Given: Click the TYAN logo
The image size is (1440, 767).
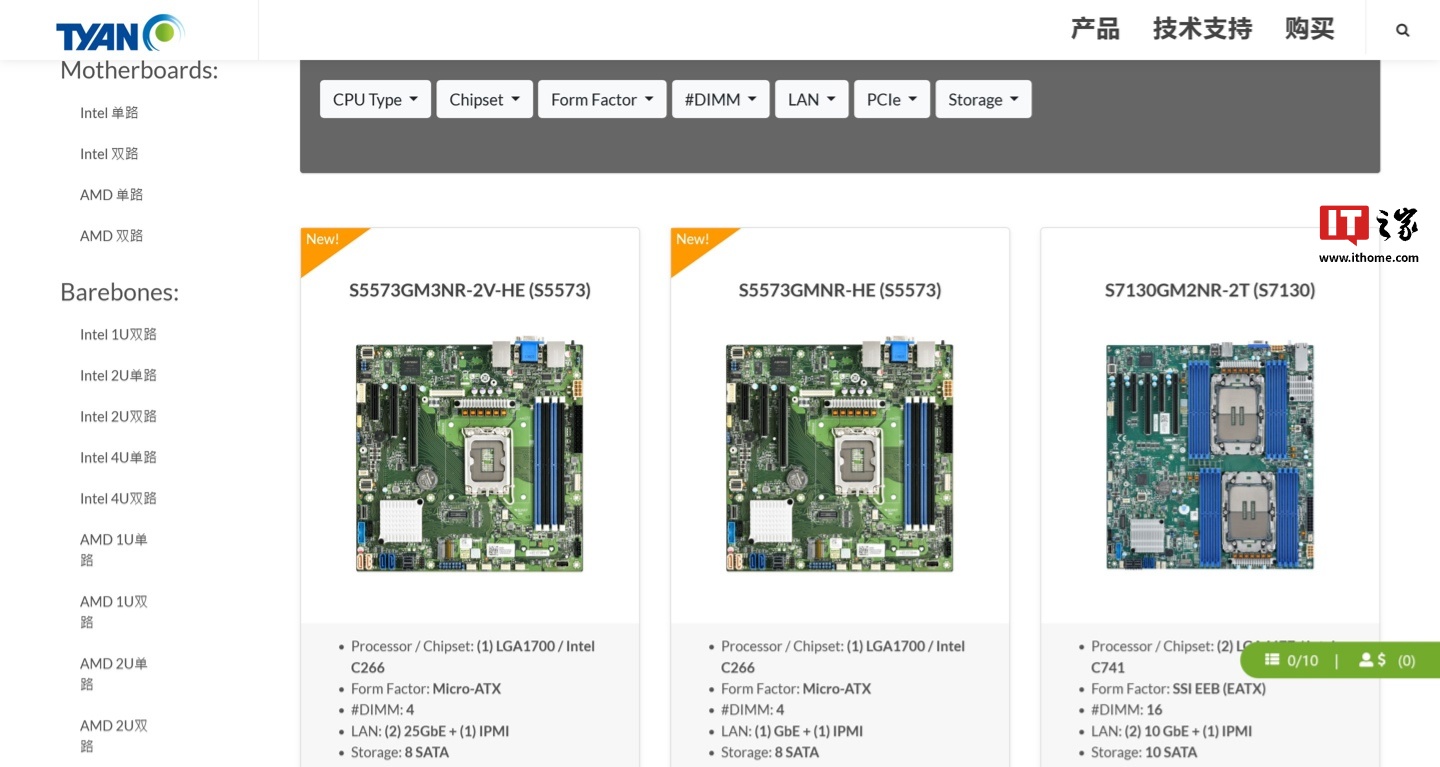Looking at the screenshot, I should pyautogui.click(x=120, y=33).
